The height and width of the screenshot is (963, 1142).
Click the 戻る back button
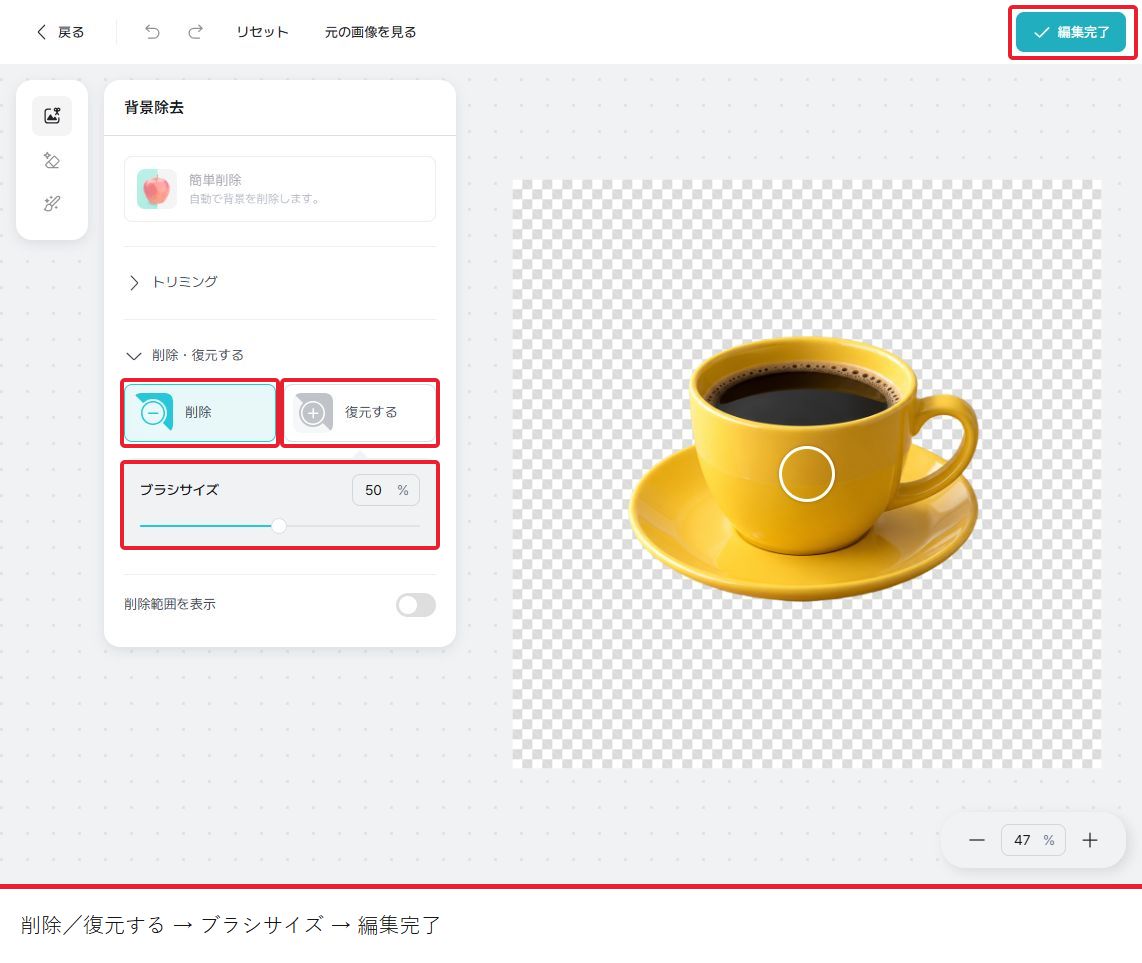coord(60,32)
